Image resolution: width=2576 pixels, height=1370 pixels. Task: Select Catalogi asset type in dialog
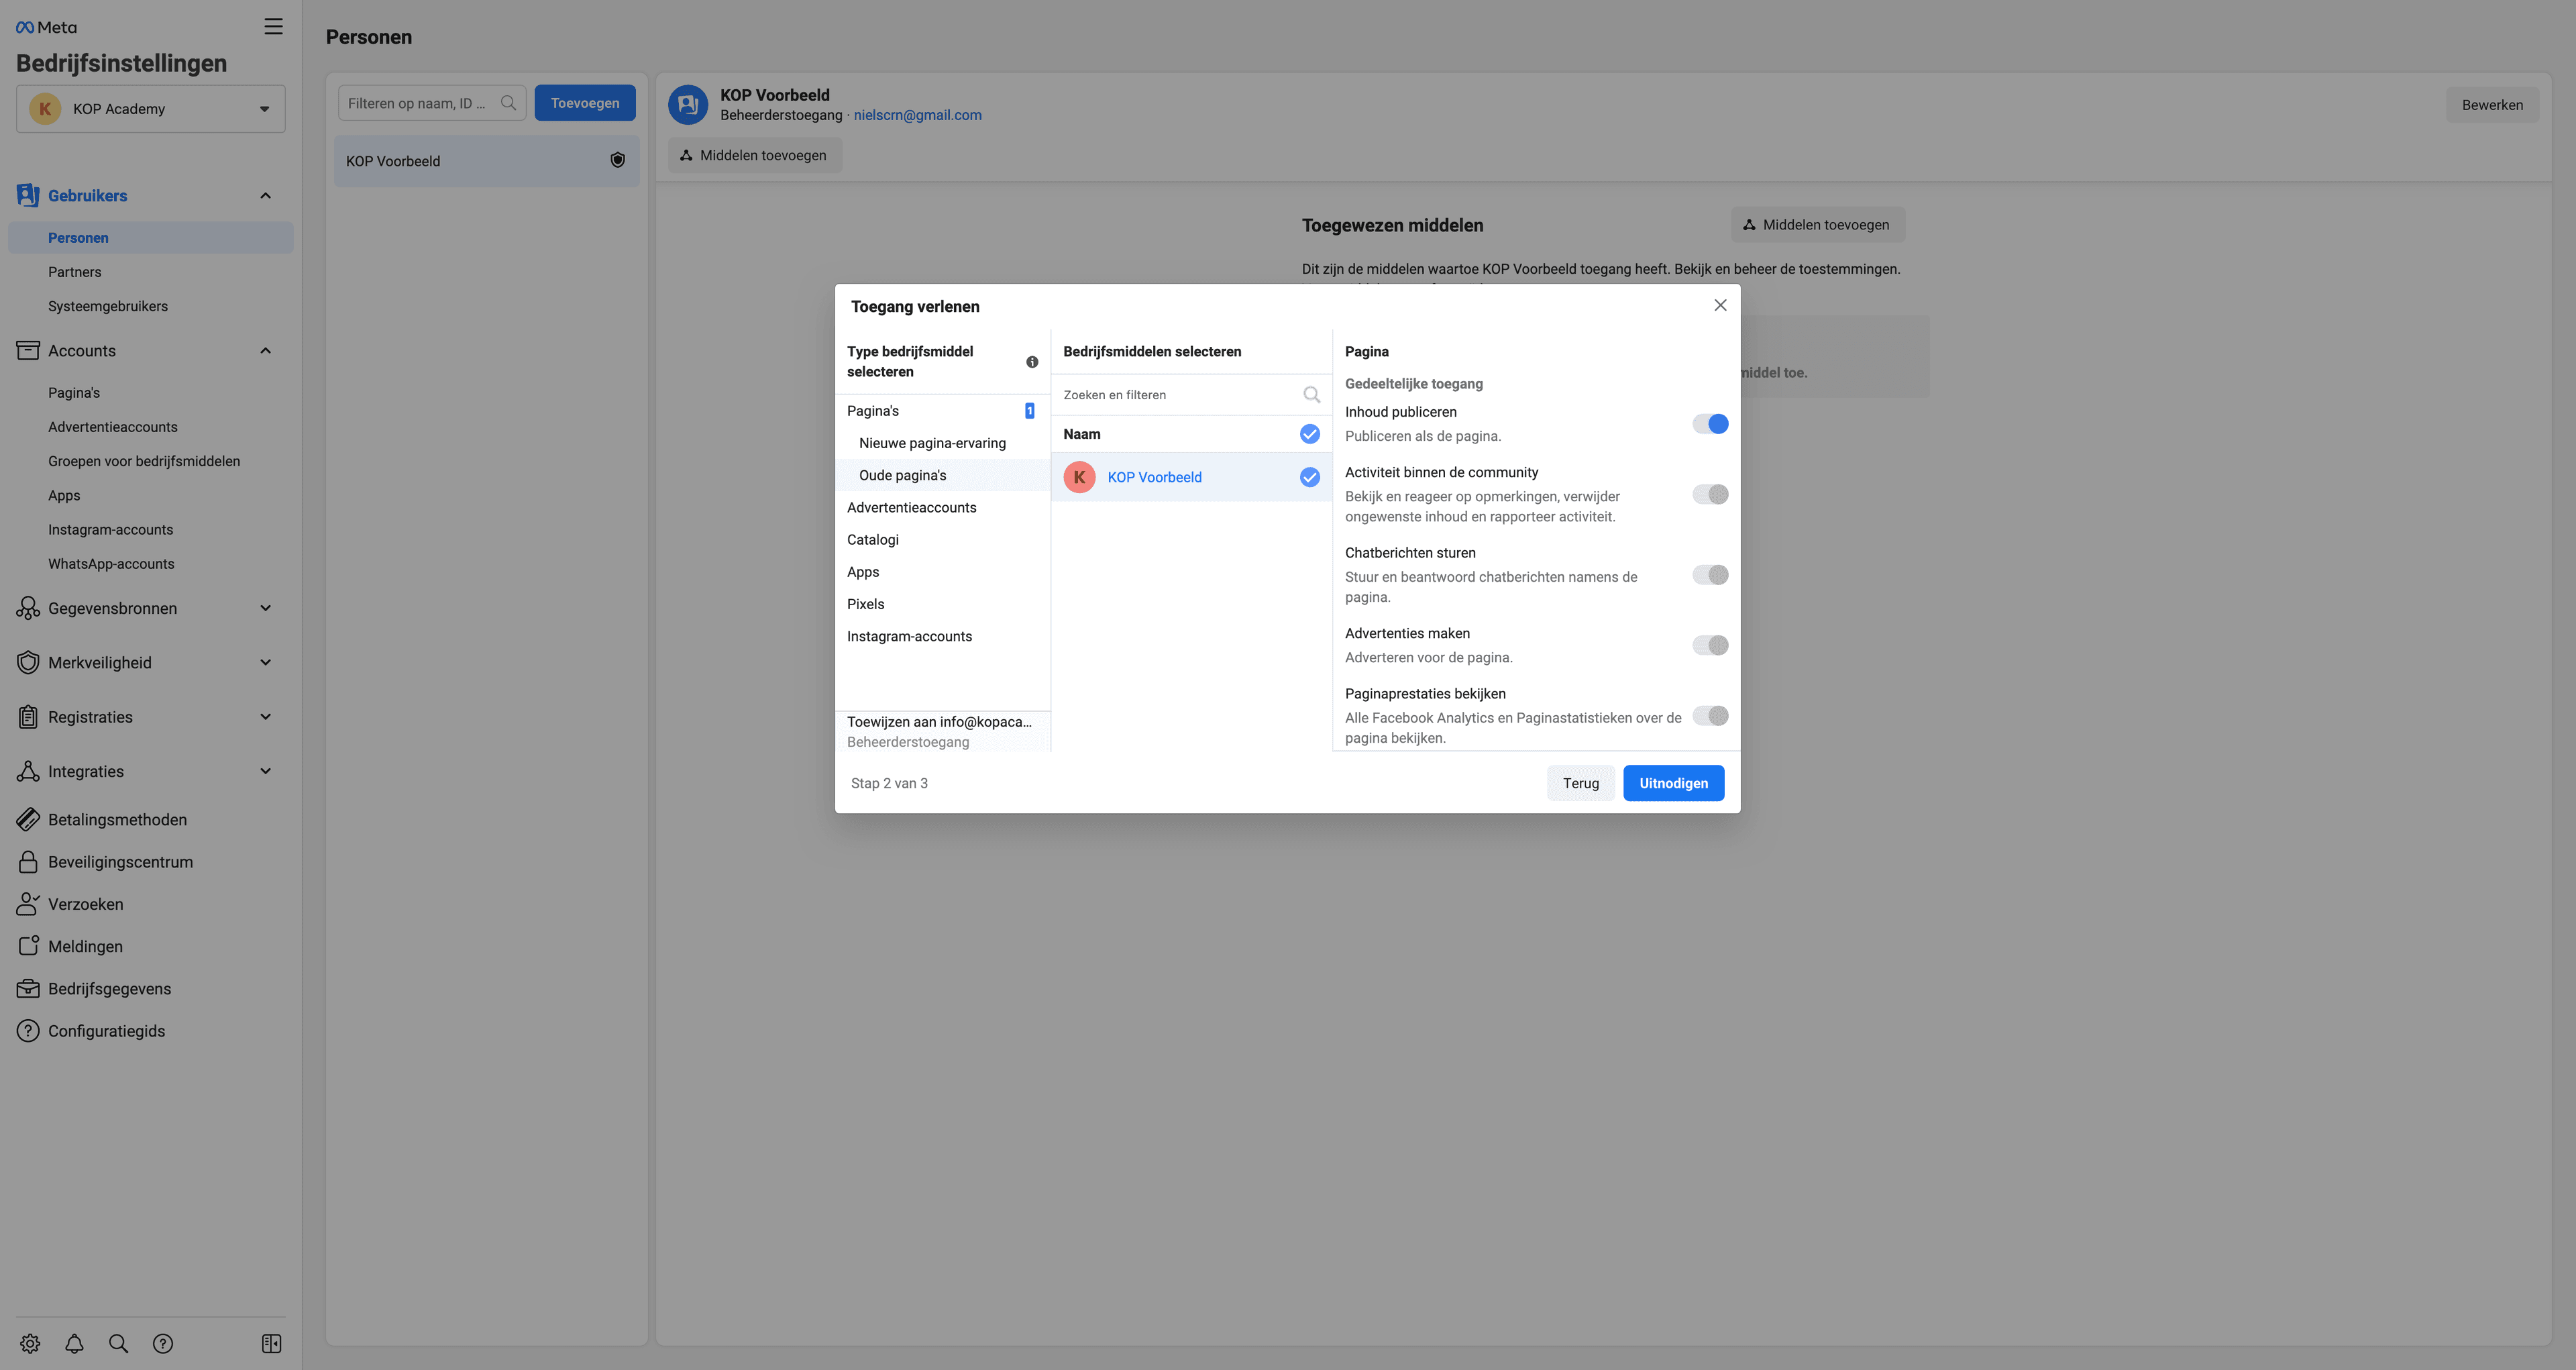coord(942,540)
